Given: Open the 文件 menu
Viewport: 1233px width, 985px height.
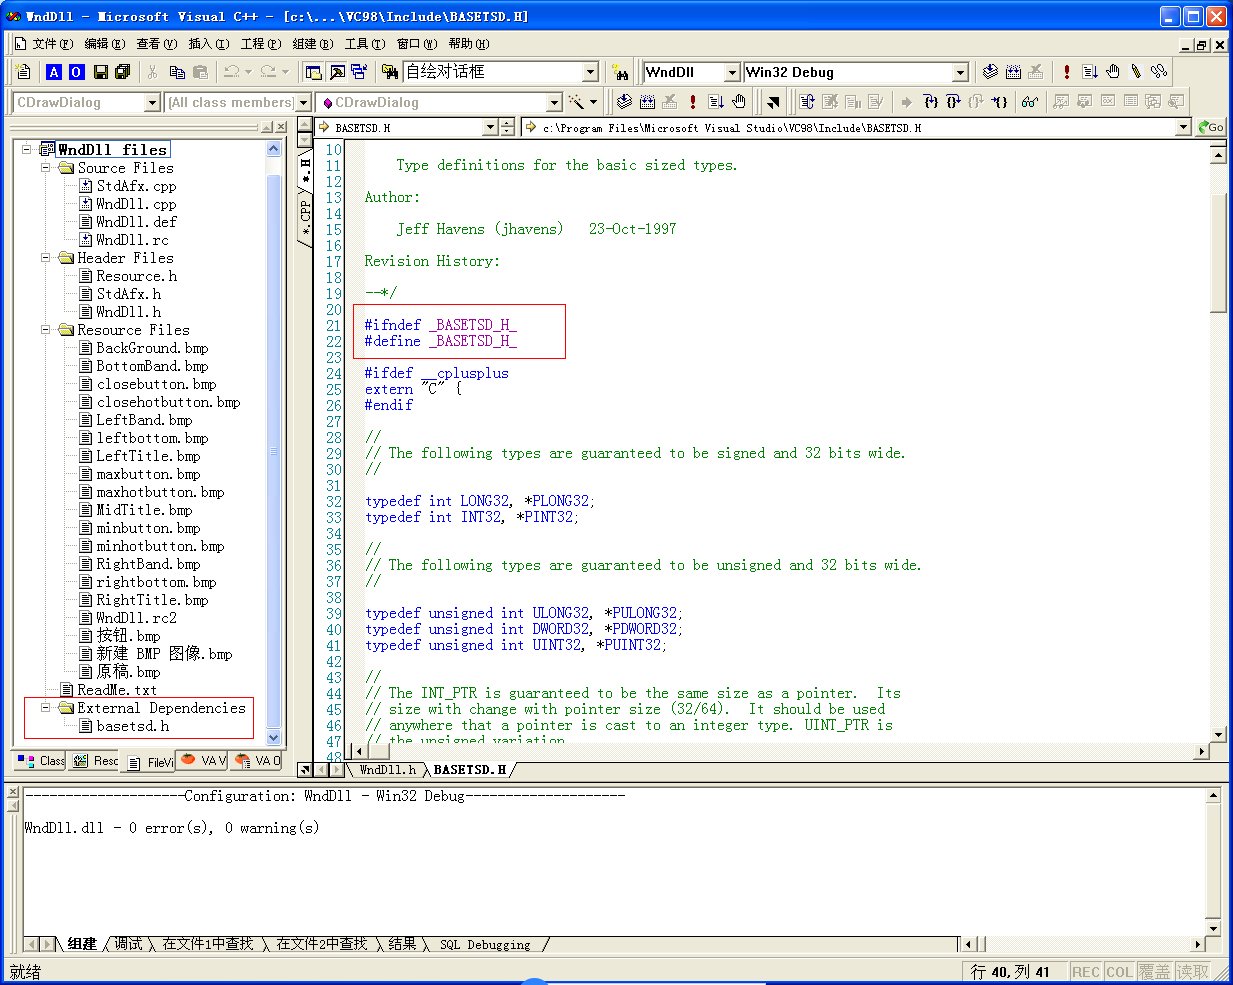Looking at the screenshot, I should (52, 44).
